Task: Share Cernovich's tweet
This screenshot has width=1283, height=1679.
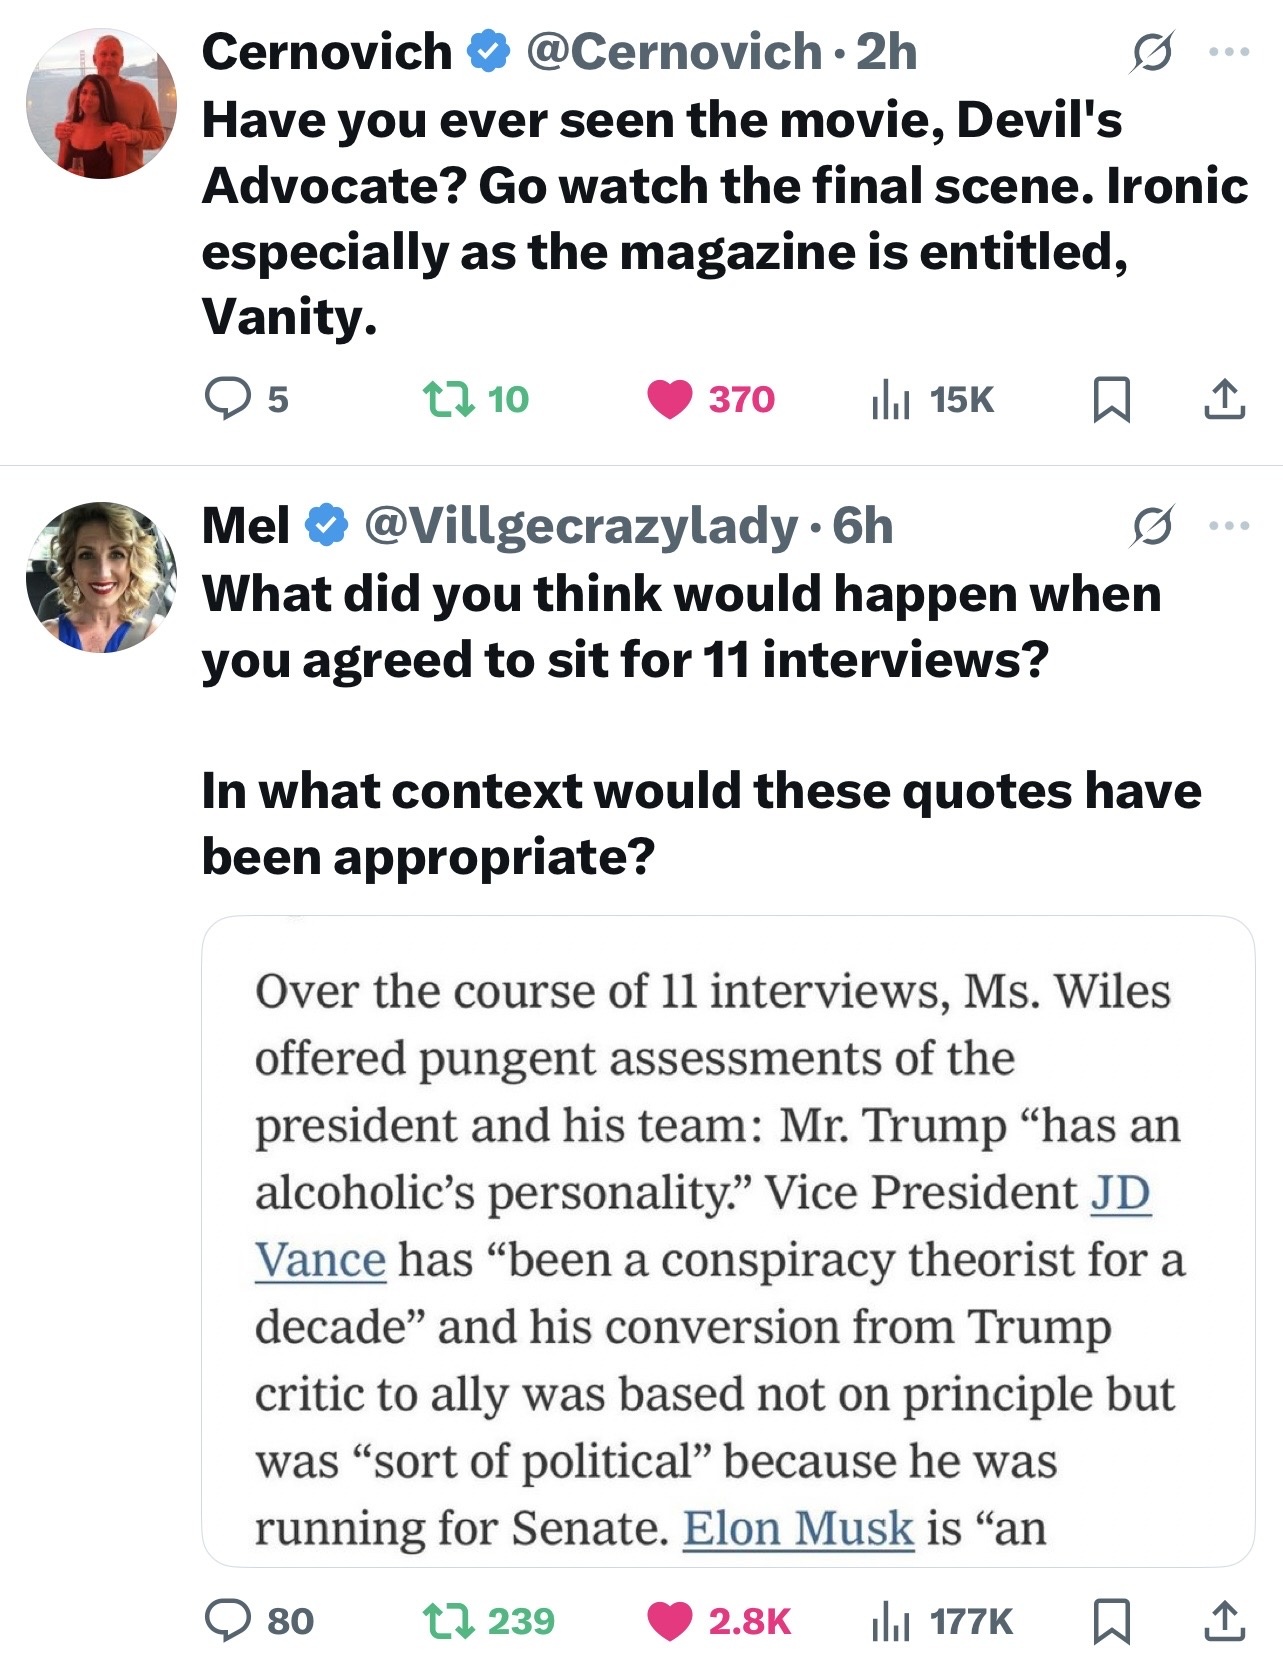Action: [x=1224, y=399]
